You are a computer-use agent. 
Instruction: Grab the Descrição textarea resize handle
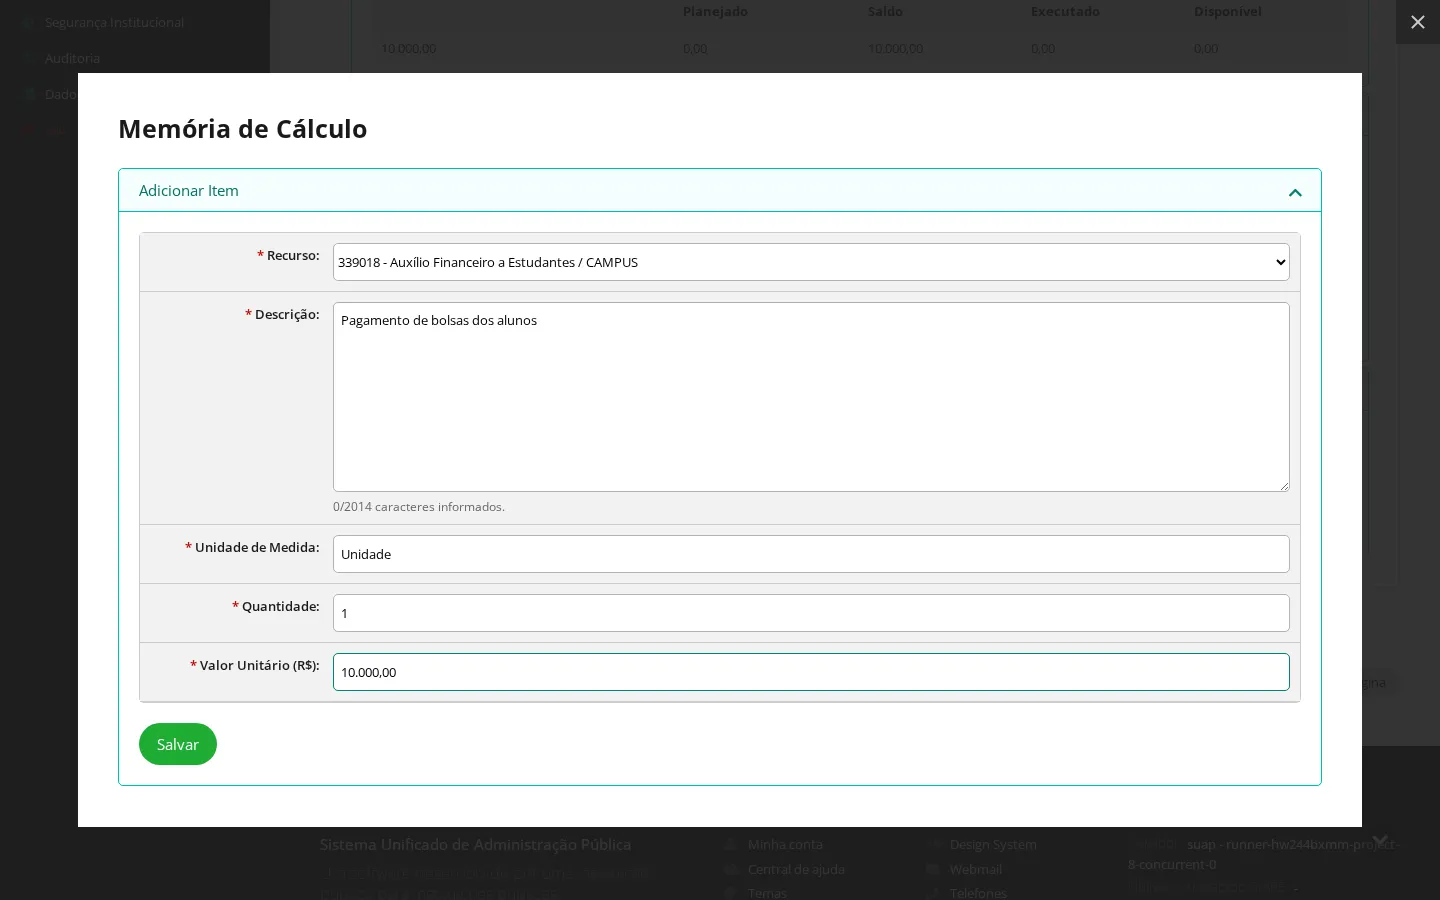point(1283,485)
